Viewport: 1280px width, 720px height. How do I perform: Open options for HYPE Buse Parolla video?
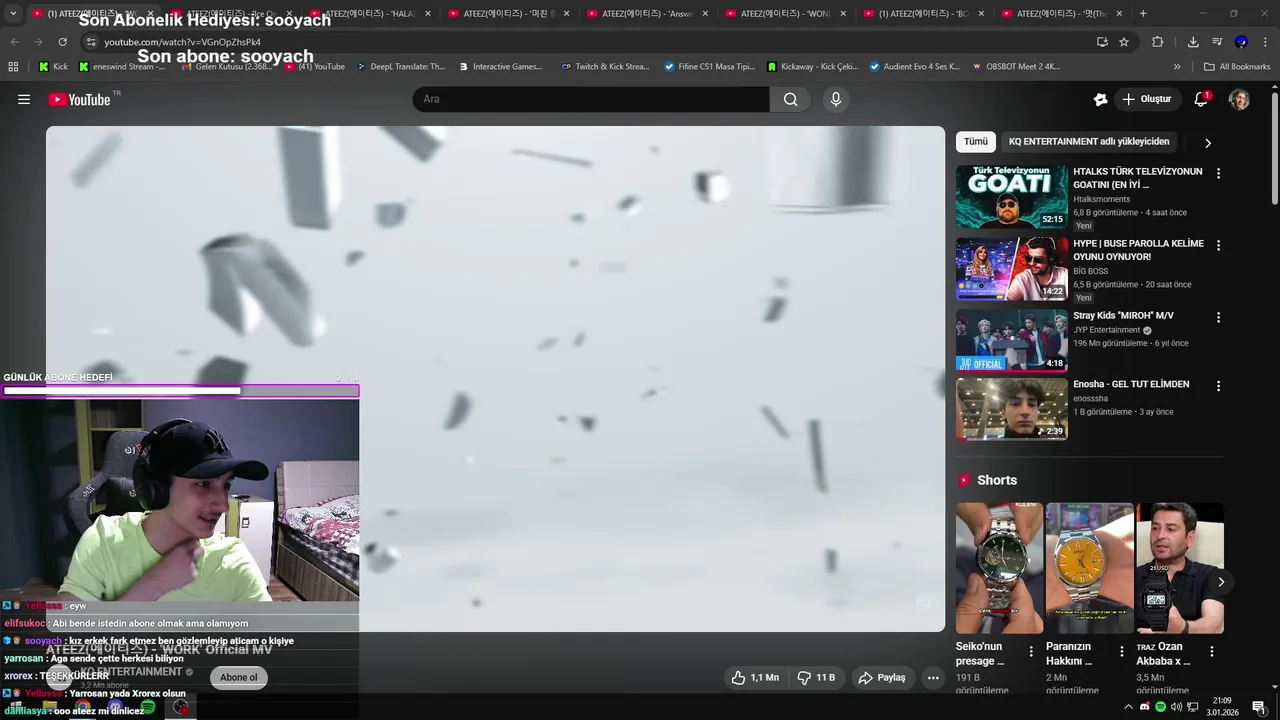coord(1218,245)
